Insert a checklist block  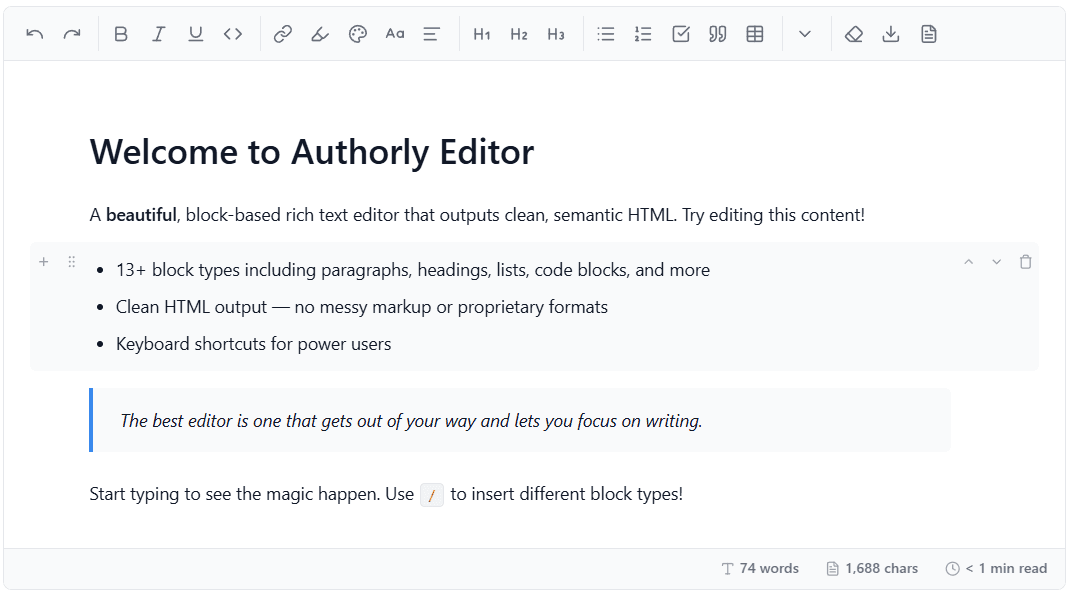pyautogui.click(x=680, y=34)
